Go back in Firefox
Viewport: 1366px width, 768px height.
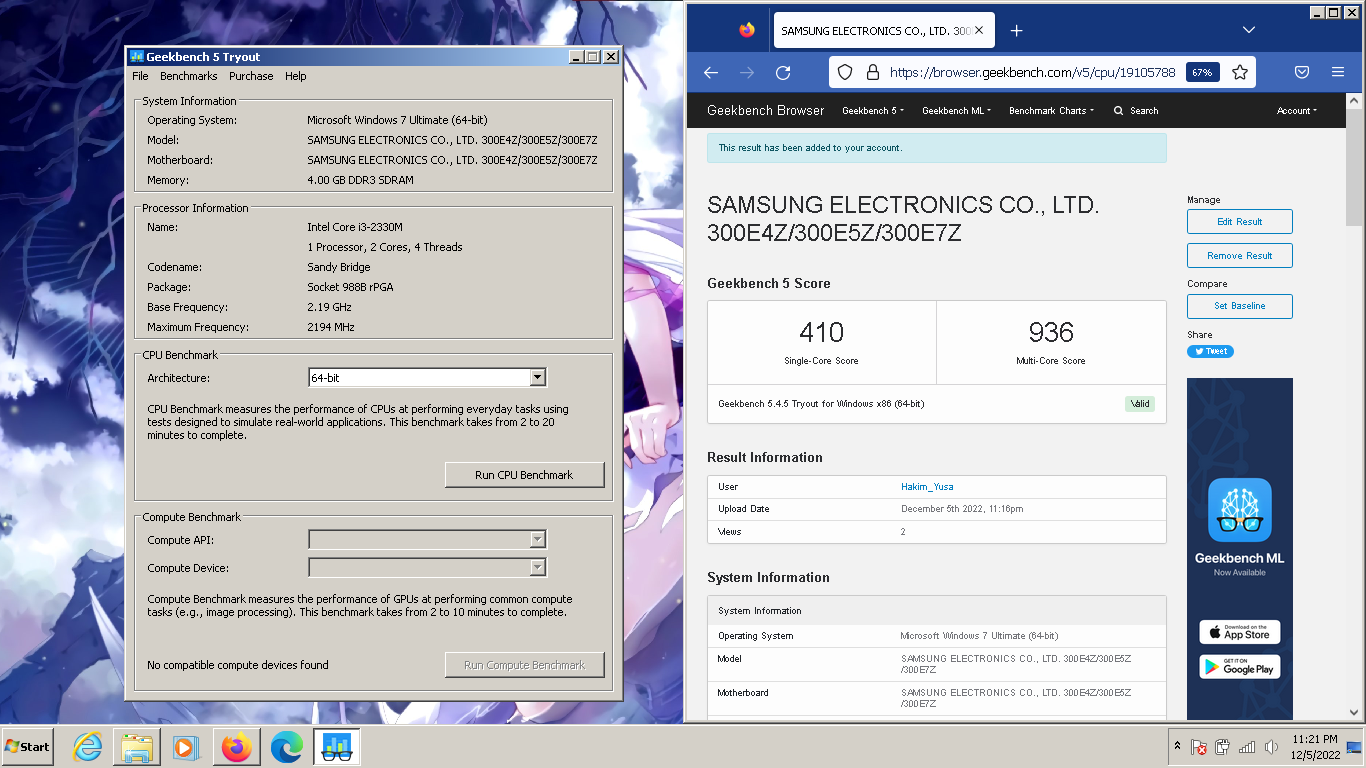coord(711,72)
